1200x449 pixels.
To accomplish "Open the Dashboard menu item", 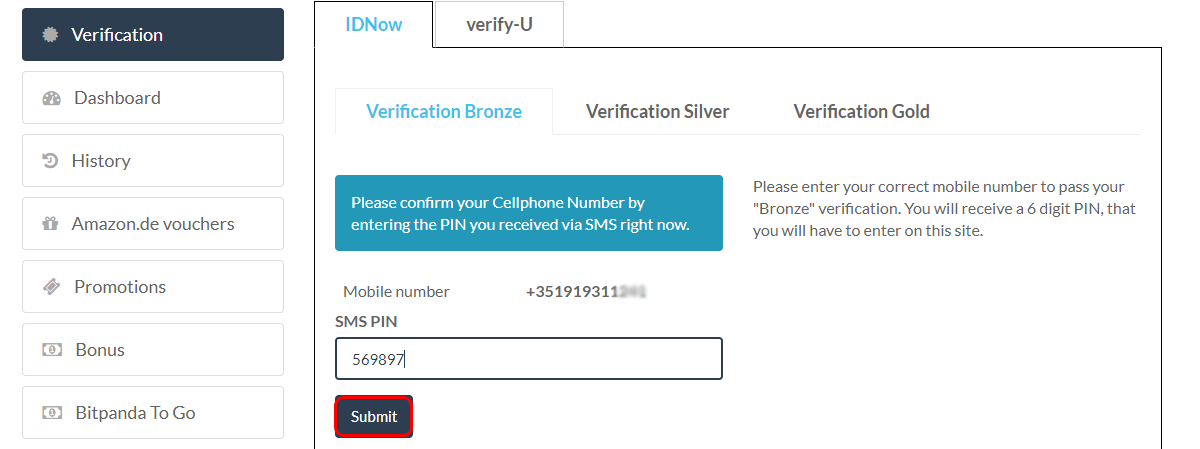I will click(153, 98).
